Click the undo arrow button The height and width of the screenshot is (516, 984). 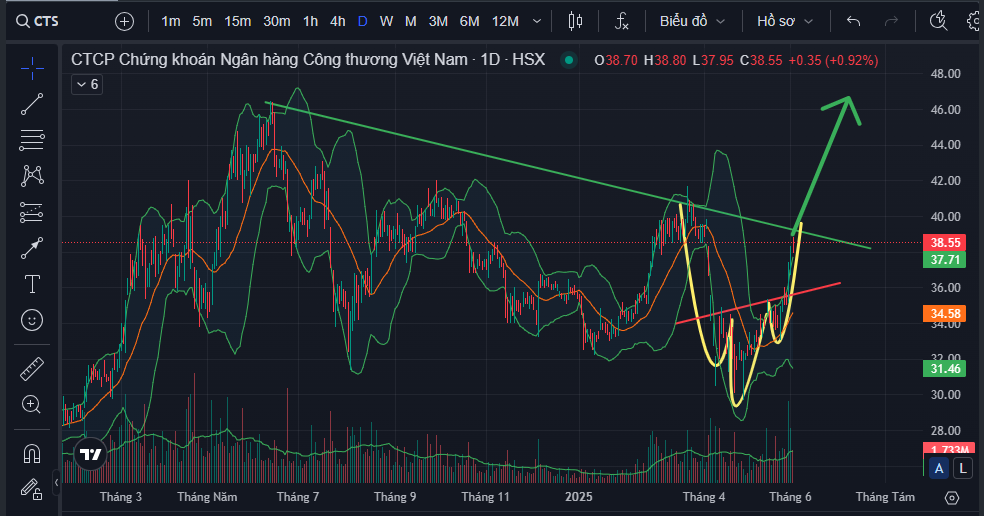click(x=853, y=21)
